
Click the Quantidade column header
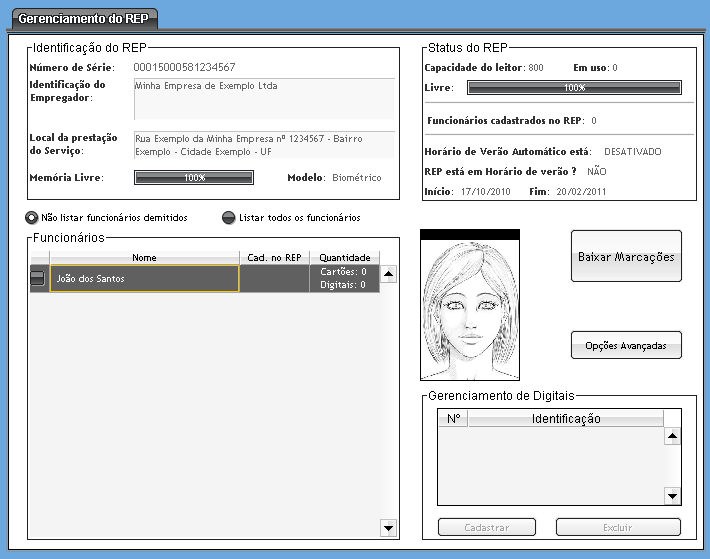click(344, 258)
